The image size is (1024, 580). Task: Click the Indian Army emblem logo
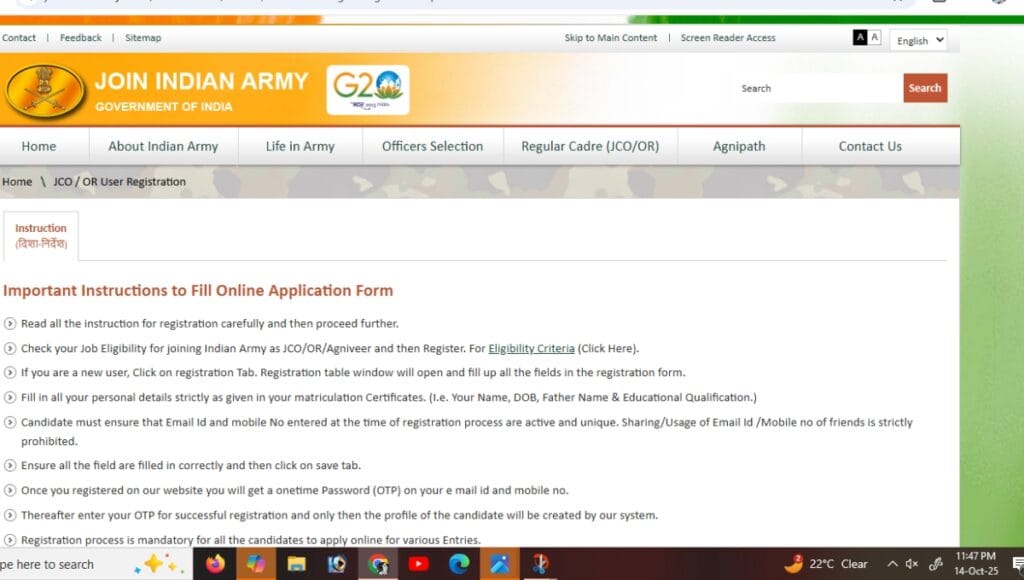45,90
